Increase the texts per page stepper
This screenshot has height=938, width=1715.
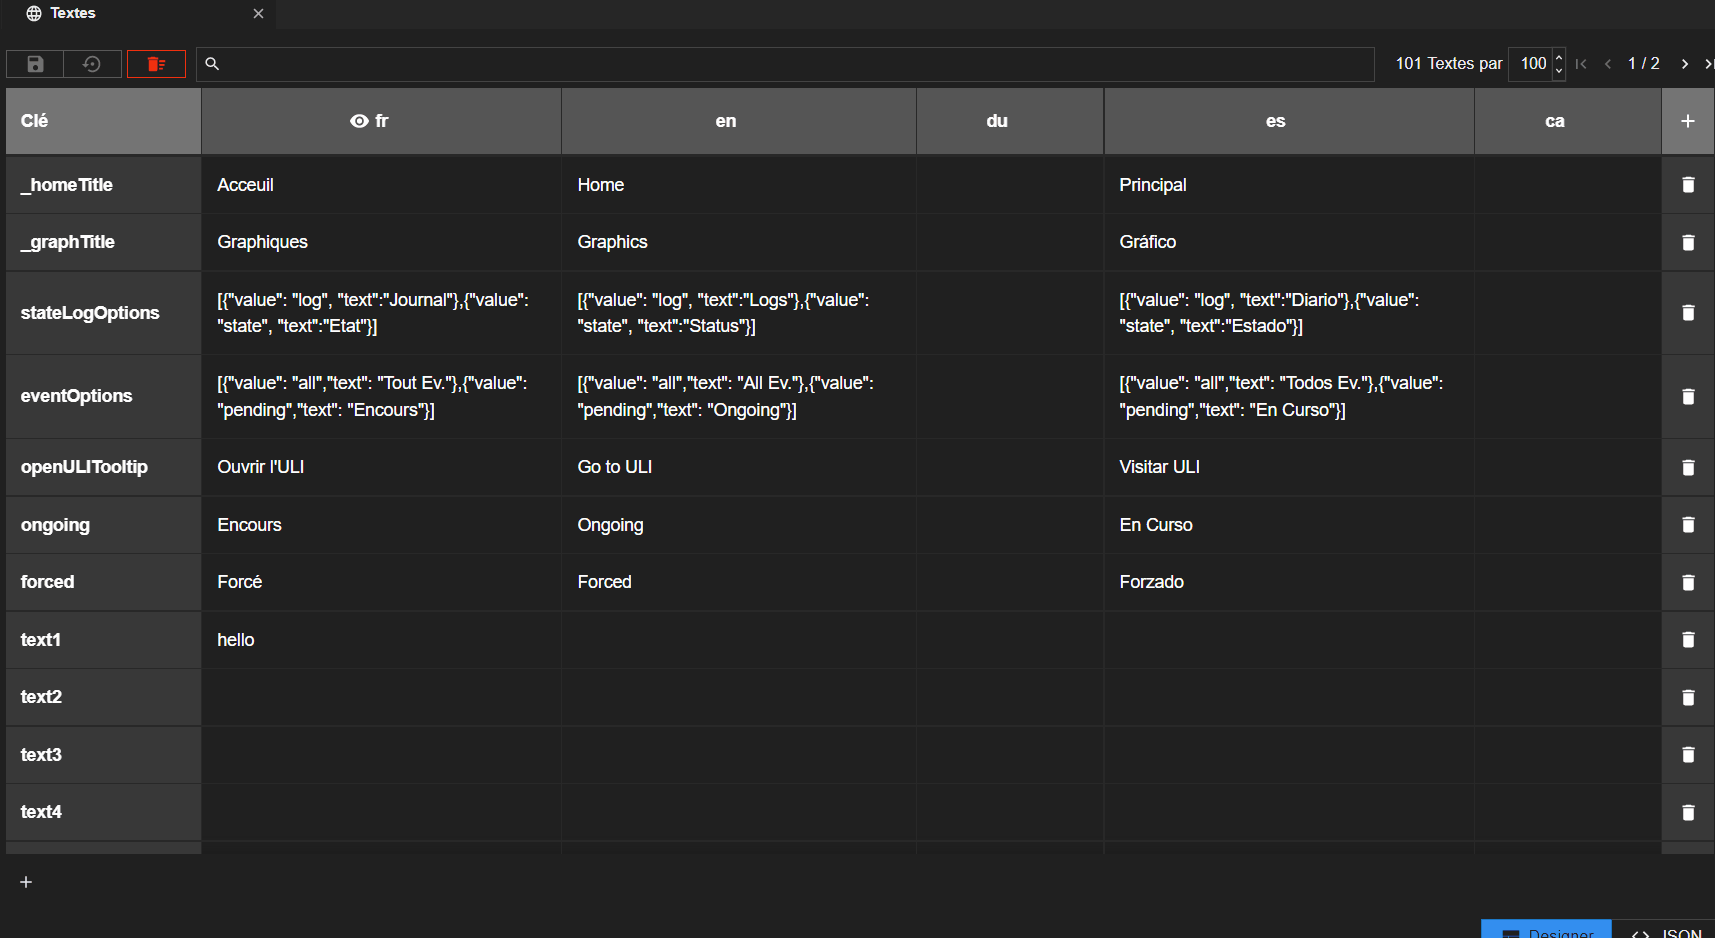pyautogui.click(x=1559, y=57)
